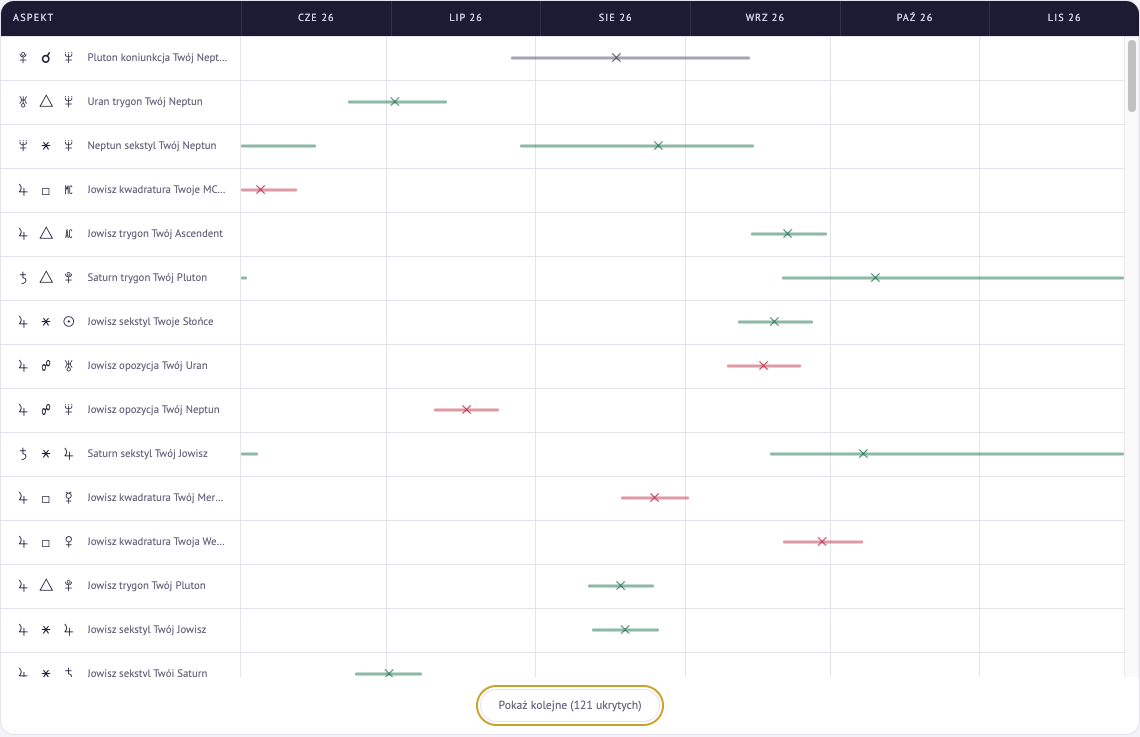The width and height of the screenshot is (1140, 737).
Task: Click the Pokaż kolejne (121 ukrytych) button
Action: [x=570, y=705]
